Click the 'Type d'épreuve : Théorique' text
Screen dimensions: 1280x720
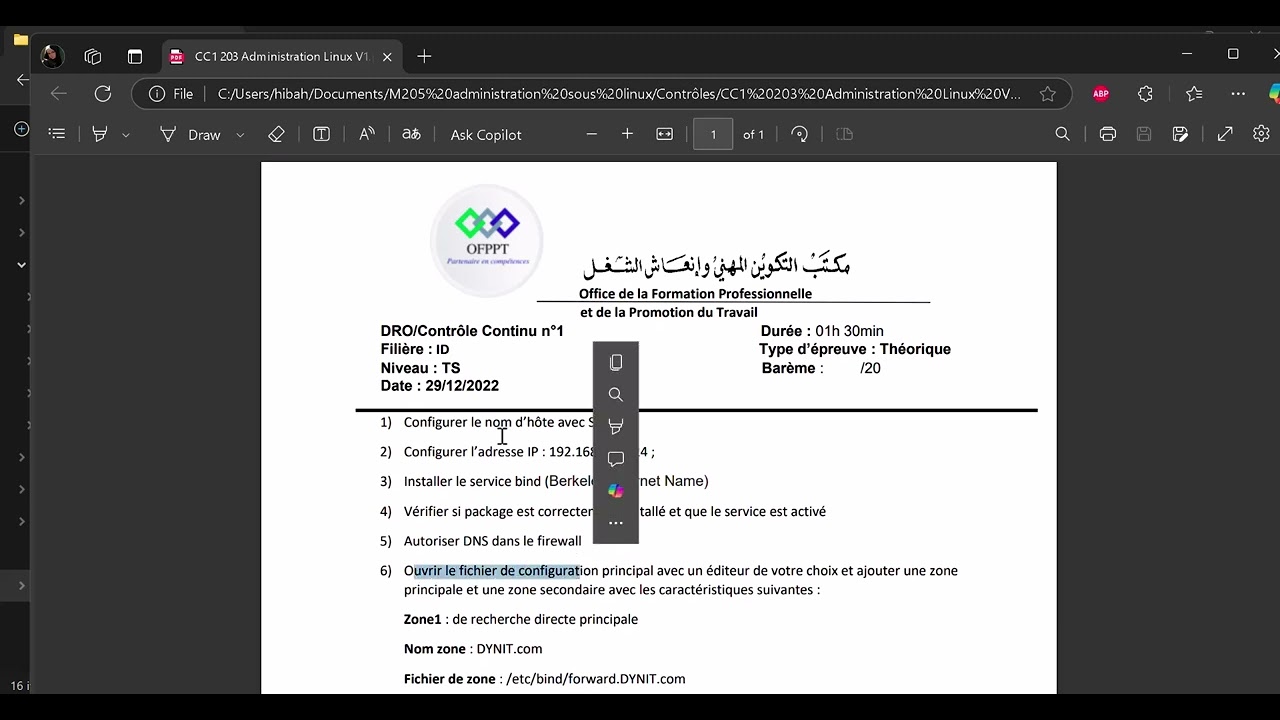855,349
